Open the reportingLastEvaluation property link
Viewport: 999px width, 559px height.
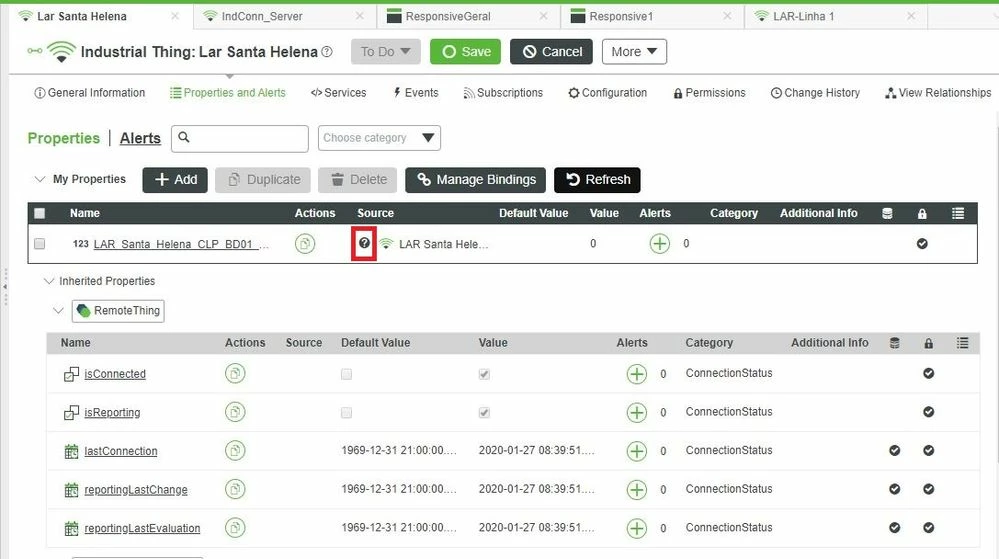click(142, 528)
